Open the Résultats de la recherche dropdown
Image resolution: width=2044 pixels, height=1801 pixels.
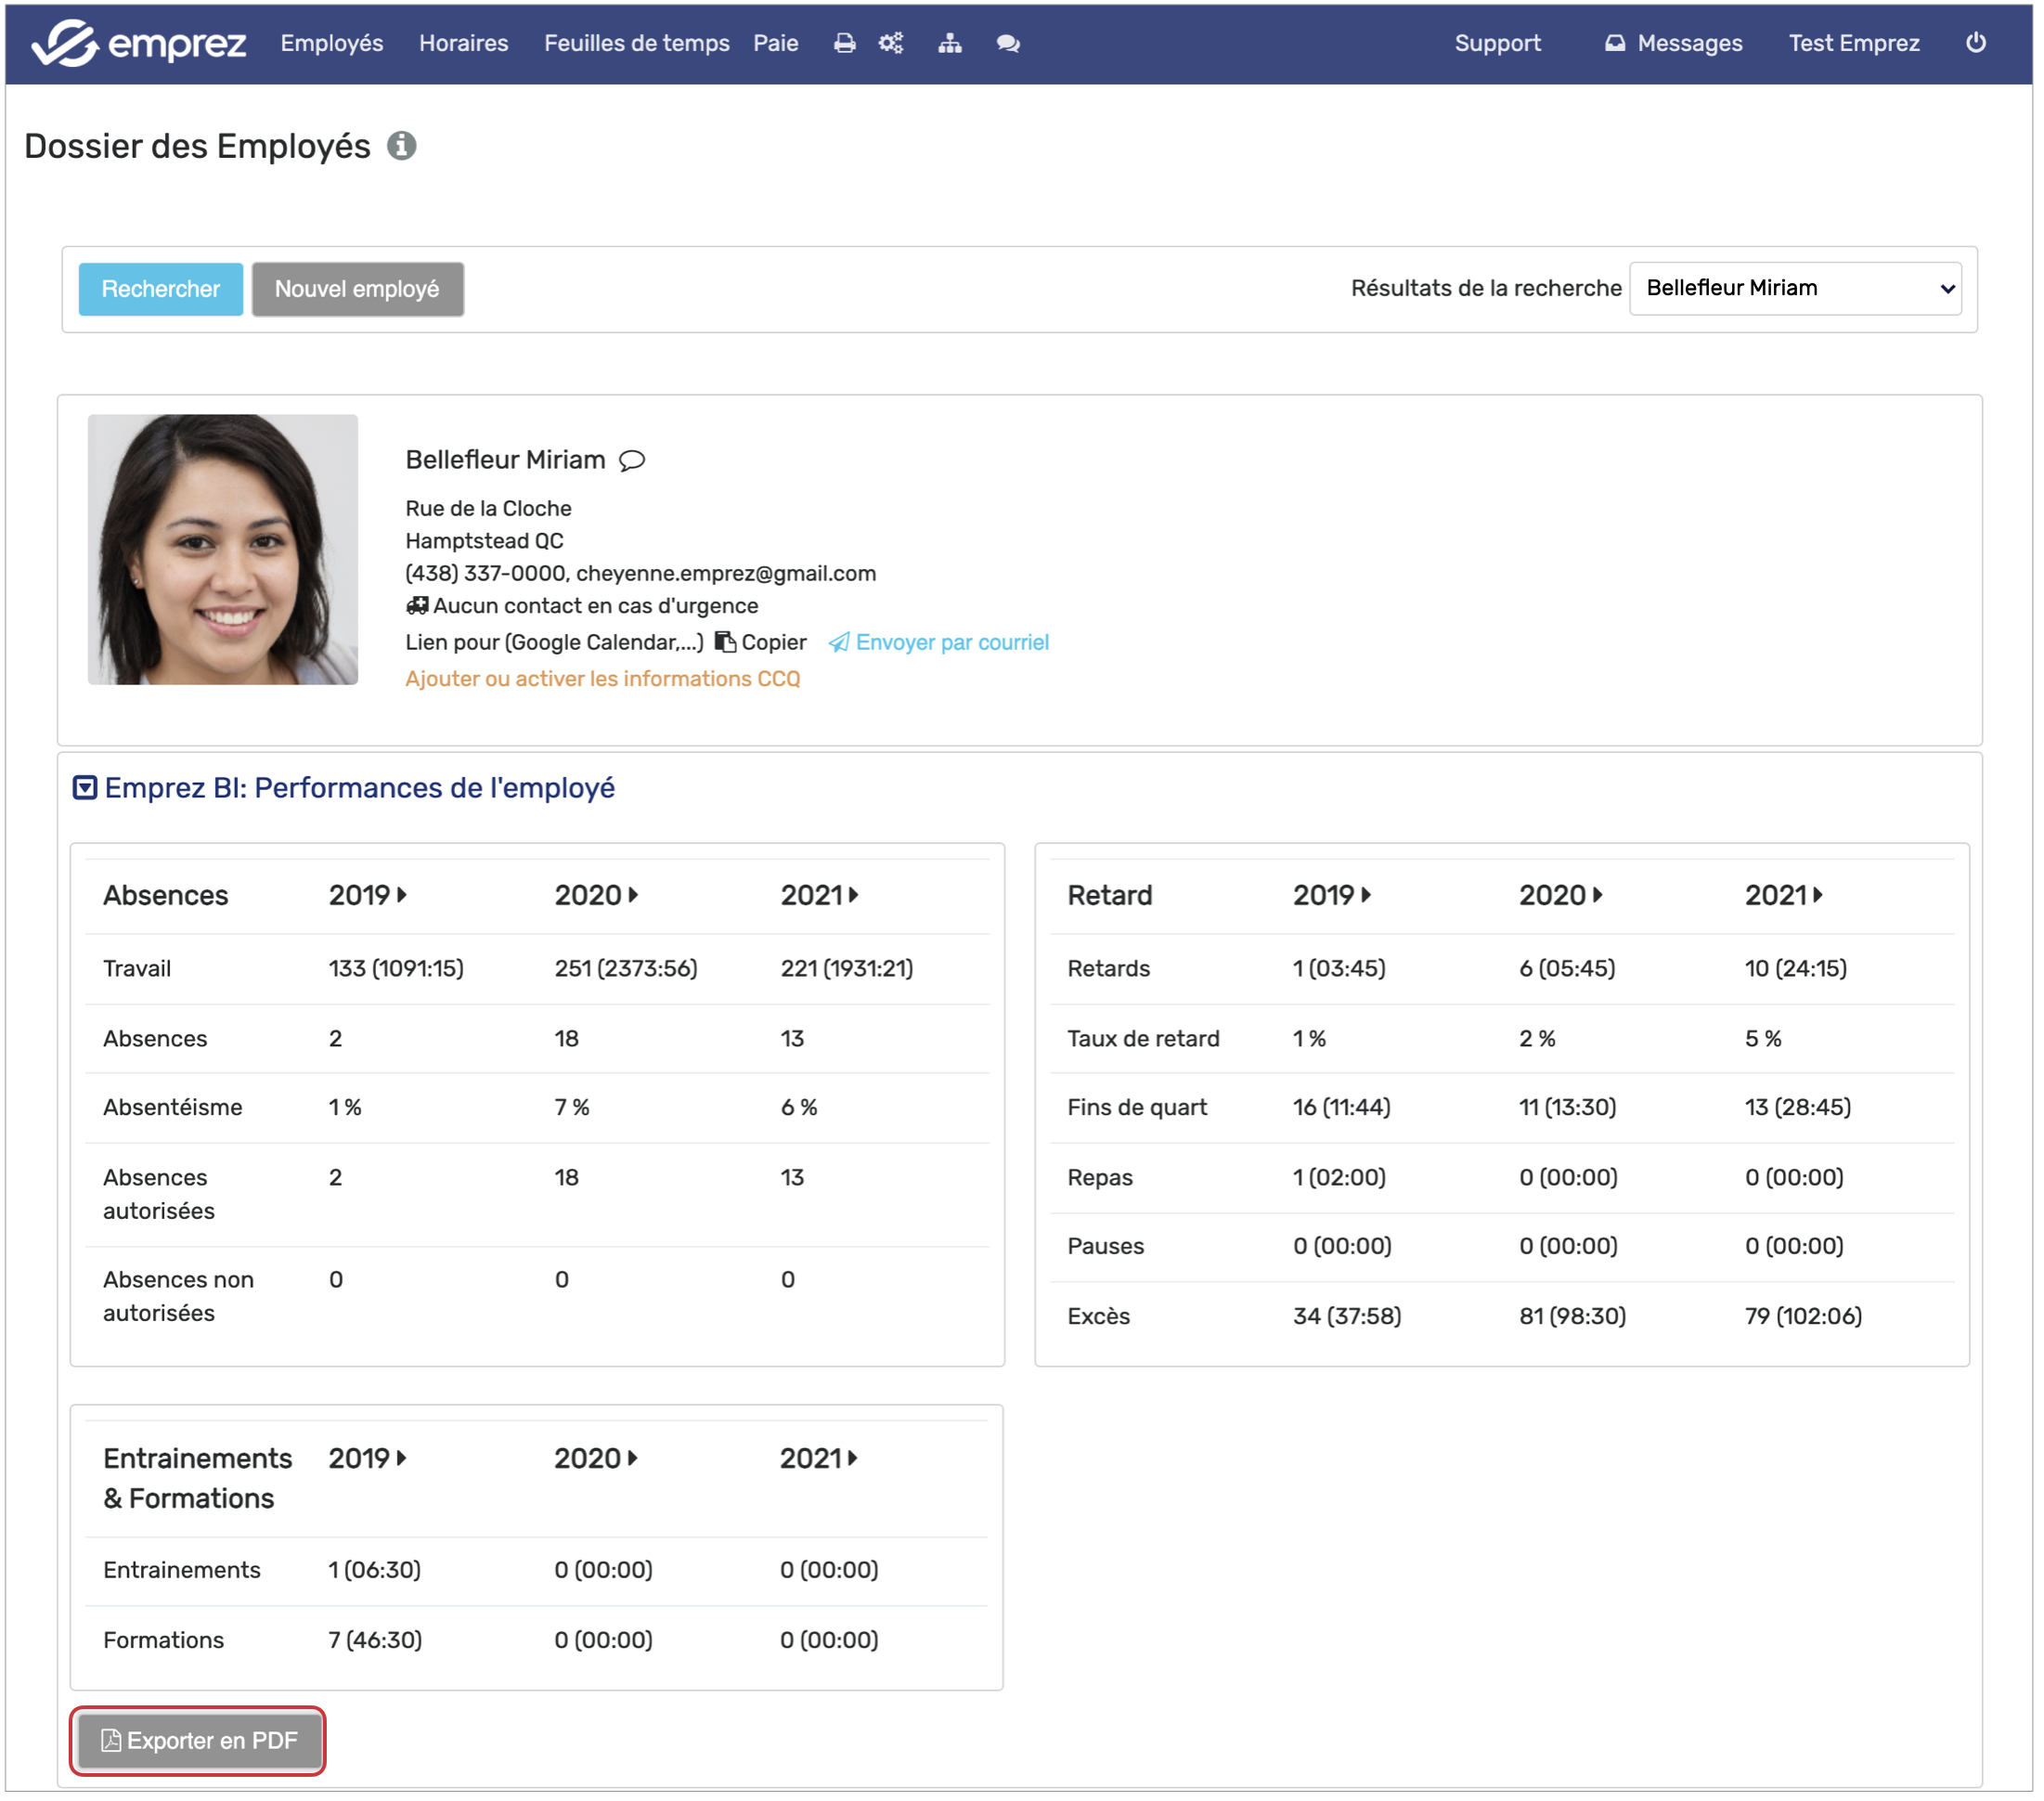click(1795, 288)
